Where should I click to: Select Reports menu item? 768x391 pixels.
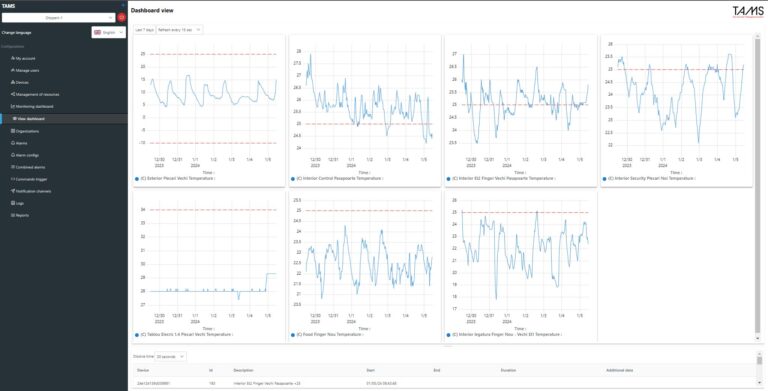click(20, 215)
